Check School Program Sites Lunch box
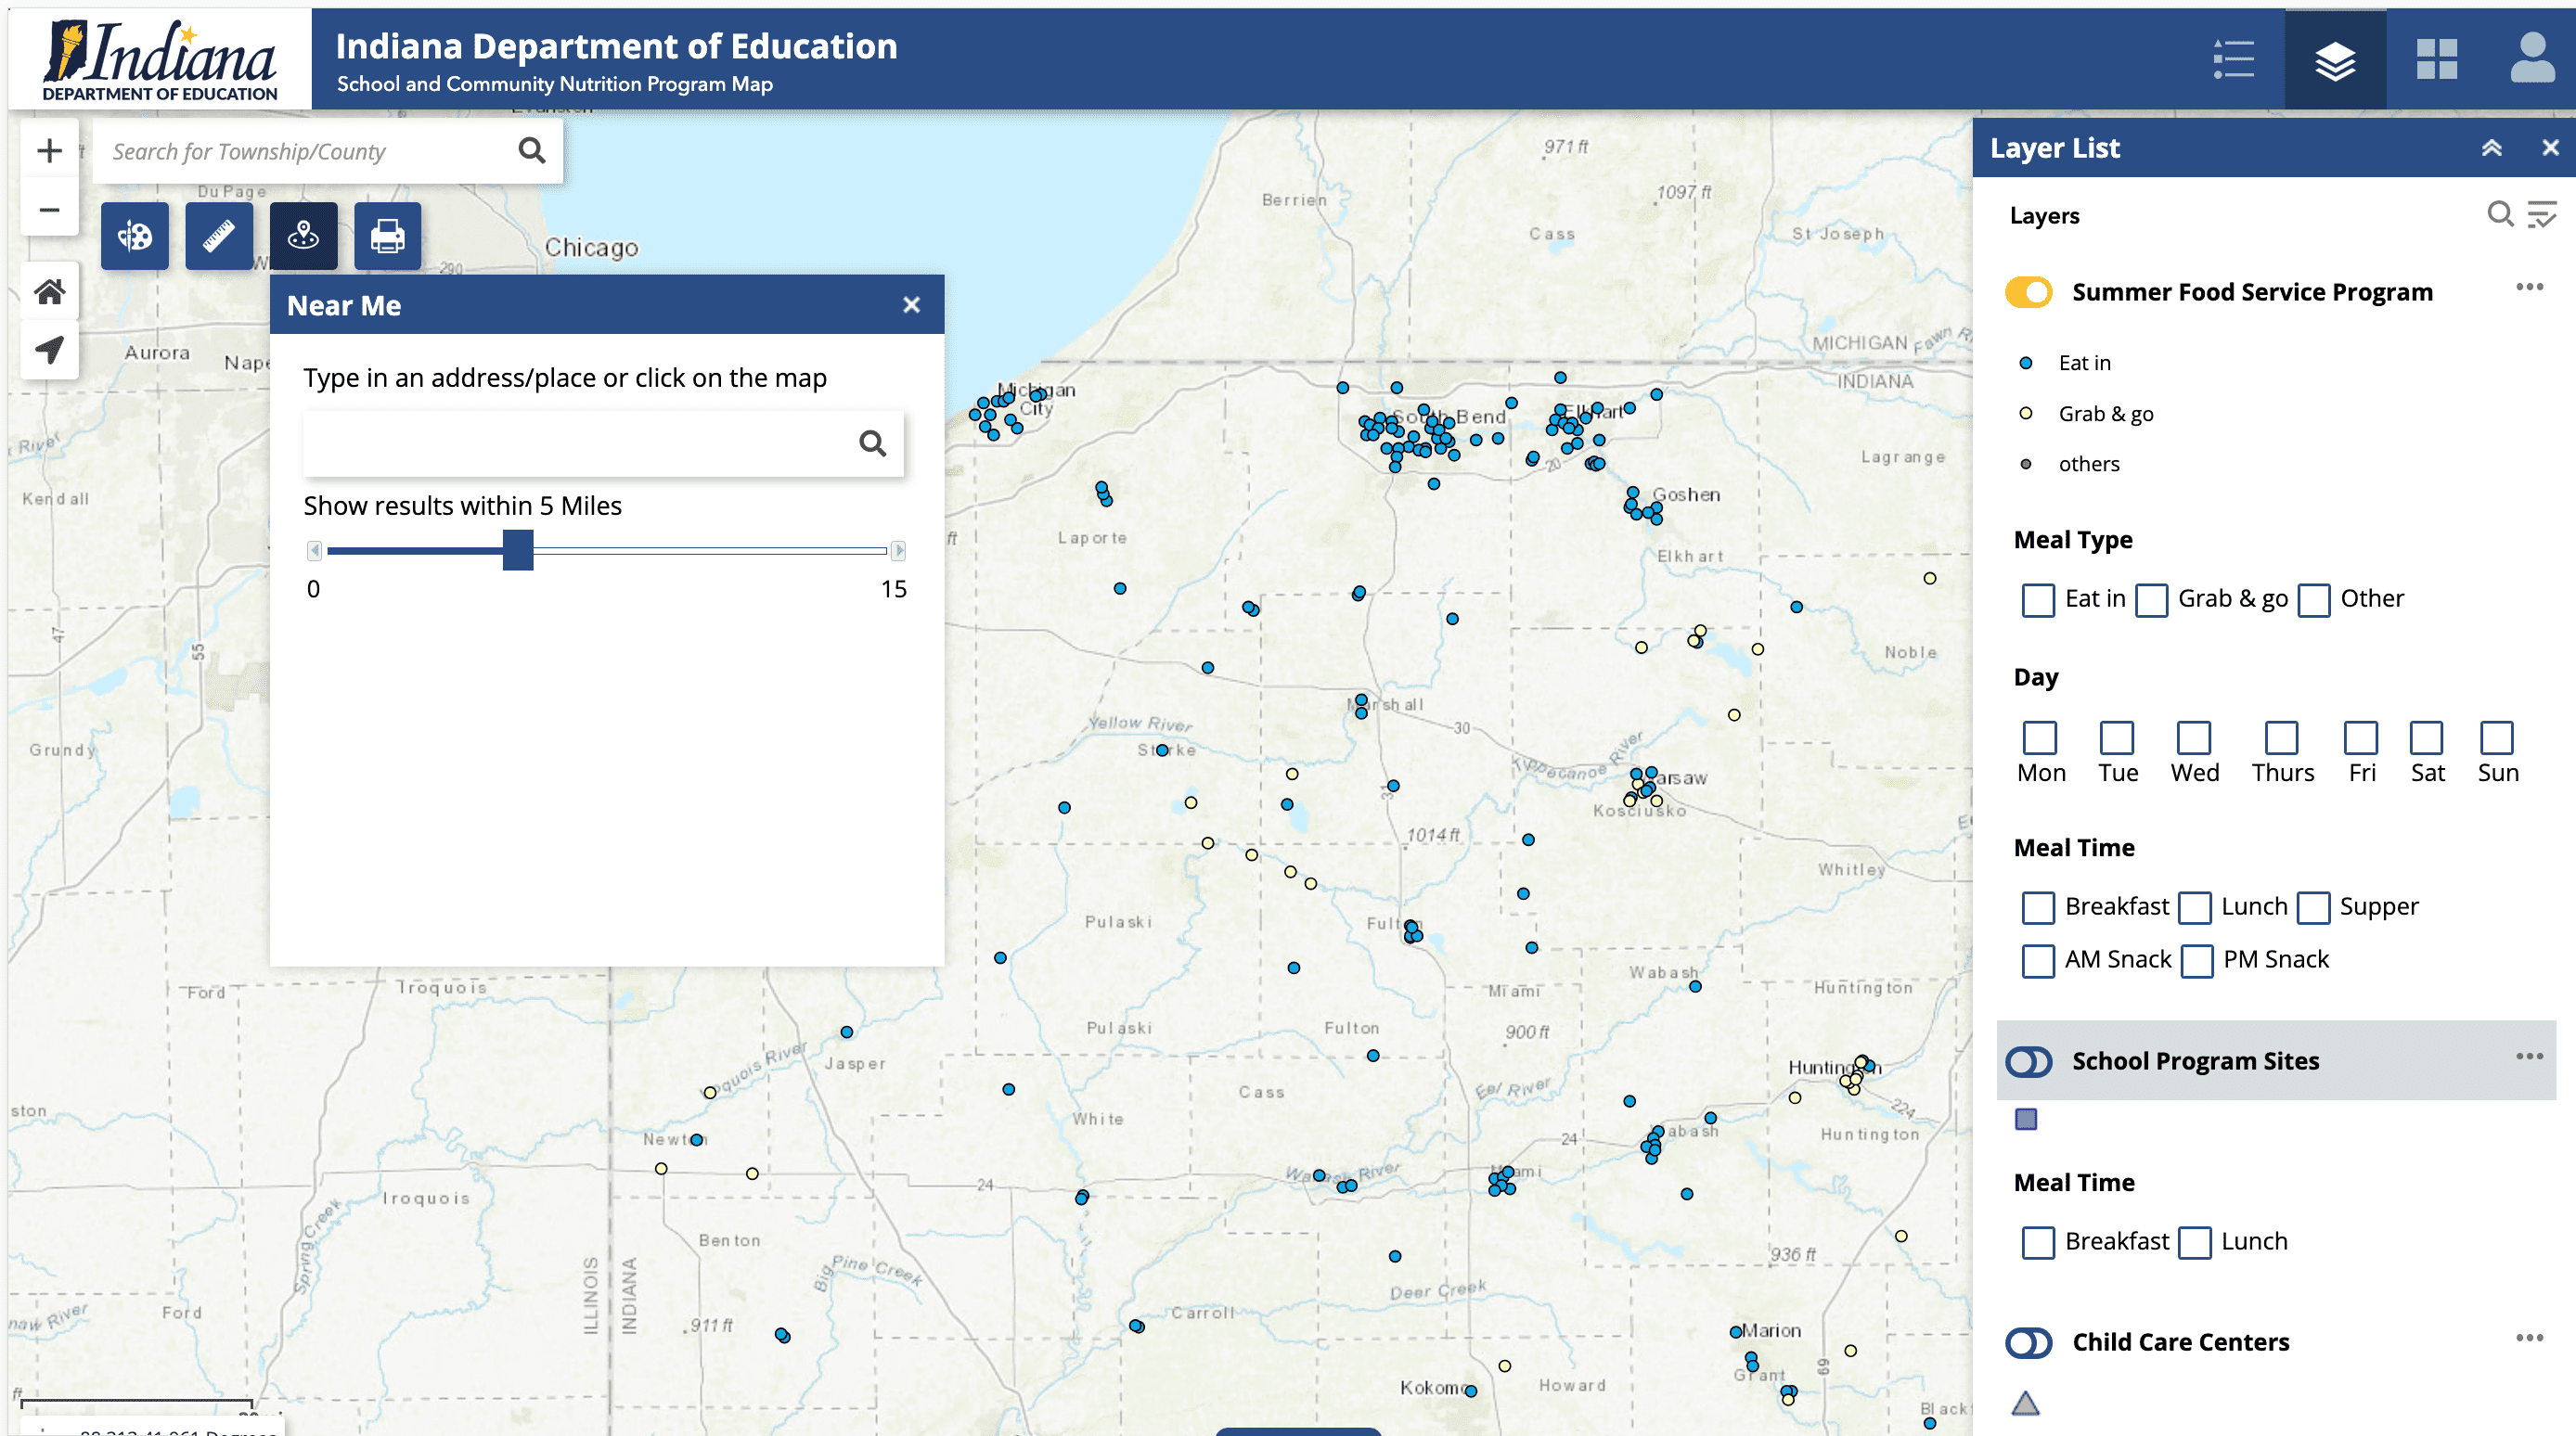This screenshot has height=1436, width=2576. click(x=2195, y=1243)
